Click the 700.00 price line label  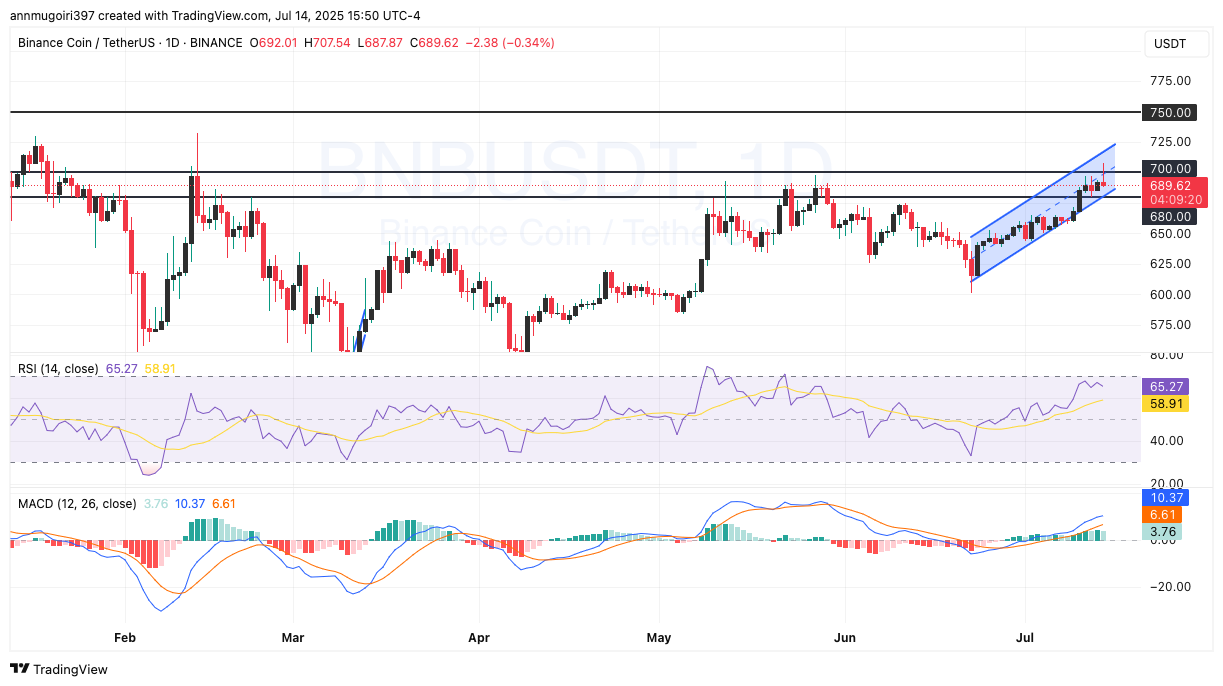(x=1169, y=169)
